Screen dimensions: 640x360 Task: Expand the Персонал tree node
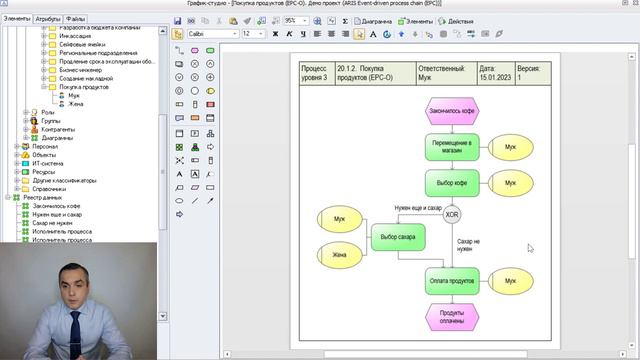[x=17, y=147]
